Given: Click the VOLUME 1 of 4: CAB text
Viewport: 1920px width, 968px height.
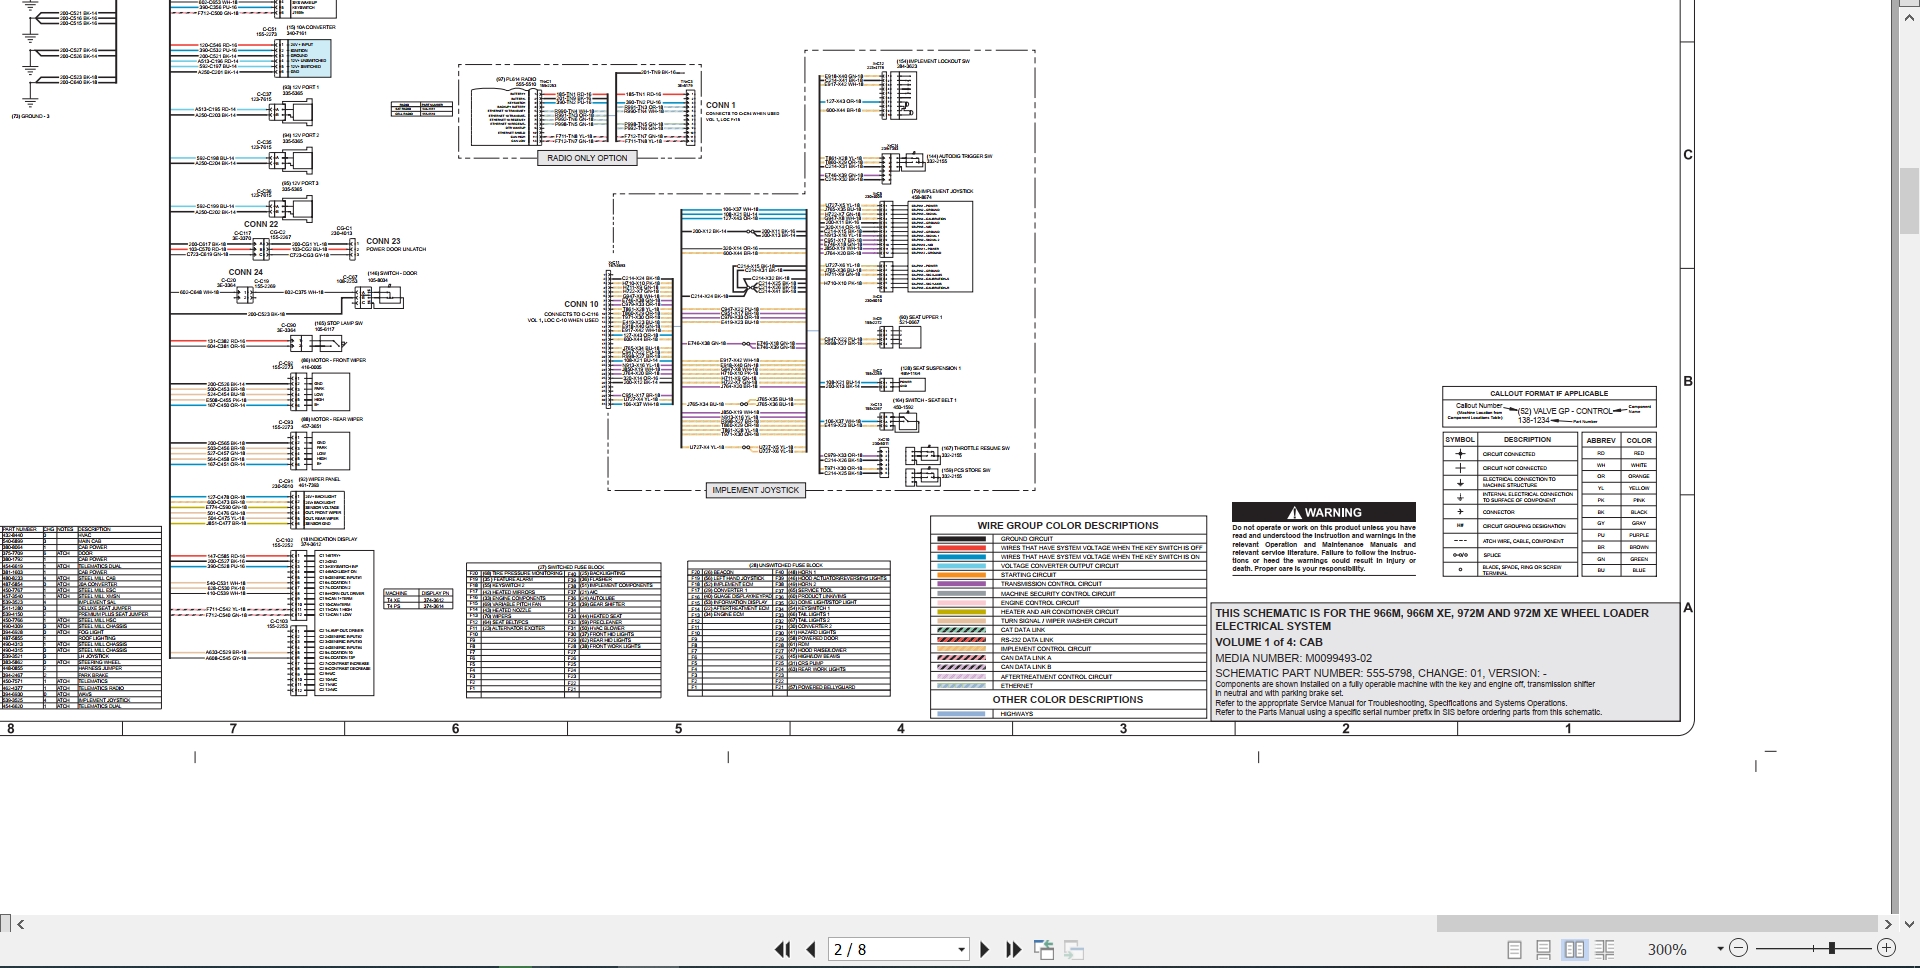Looking at the screenshot, I should point(1268,642).
